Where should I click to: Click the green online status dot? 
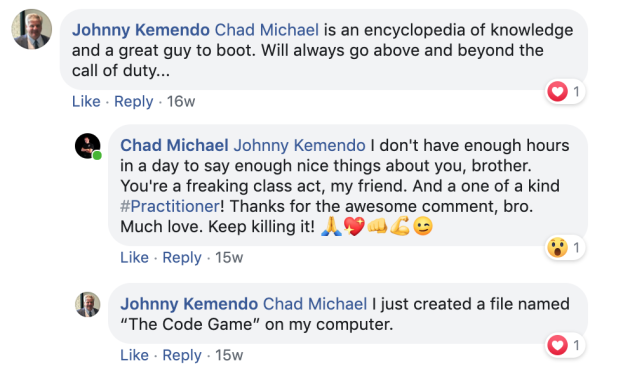point(97,155)
